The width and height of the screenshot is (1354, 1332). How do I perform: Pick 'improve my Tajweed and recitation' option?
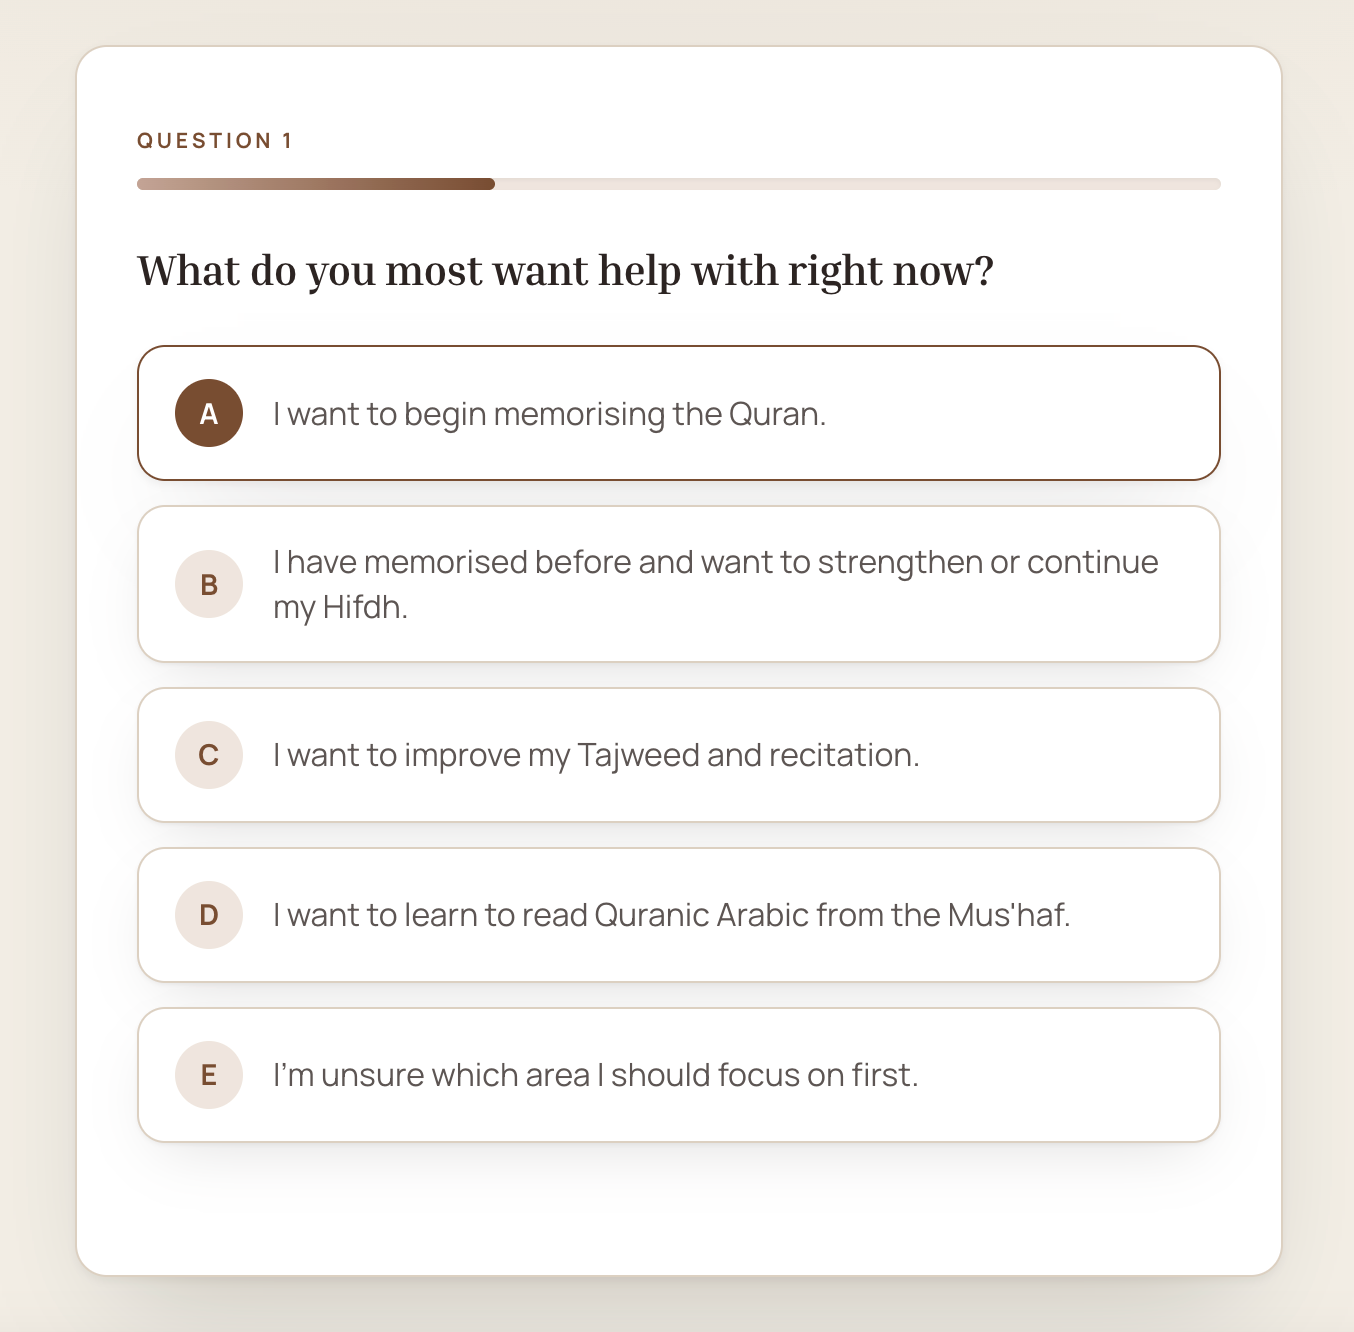679,755
